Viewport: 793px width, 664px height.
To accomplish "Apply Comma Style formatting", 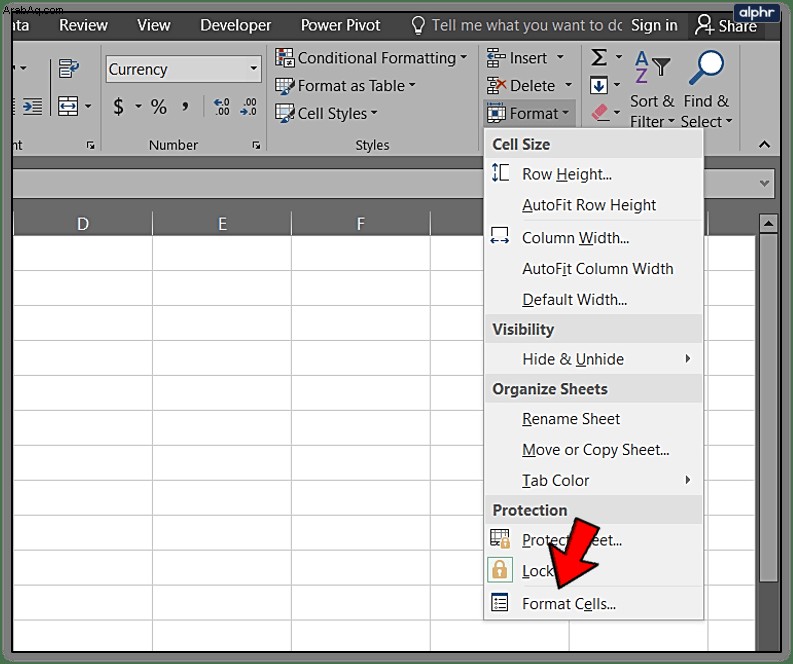I will pos(185,107).
